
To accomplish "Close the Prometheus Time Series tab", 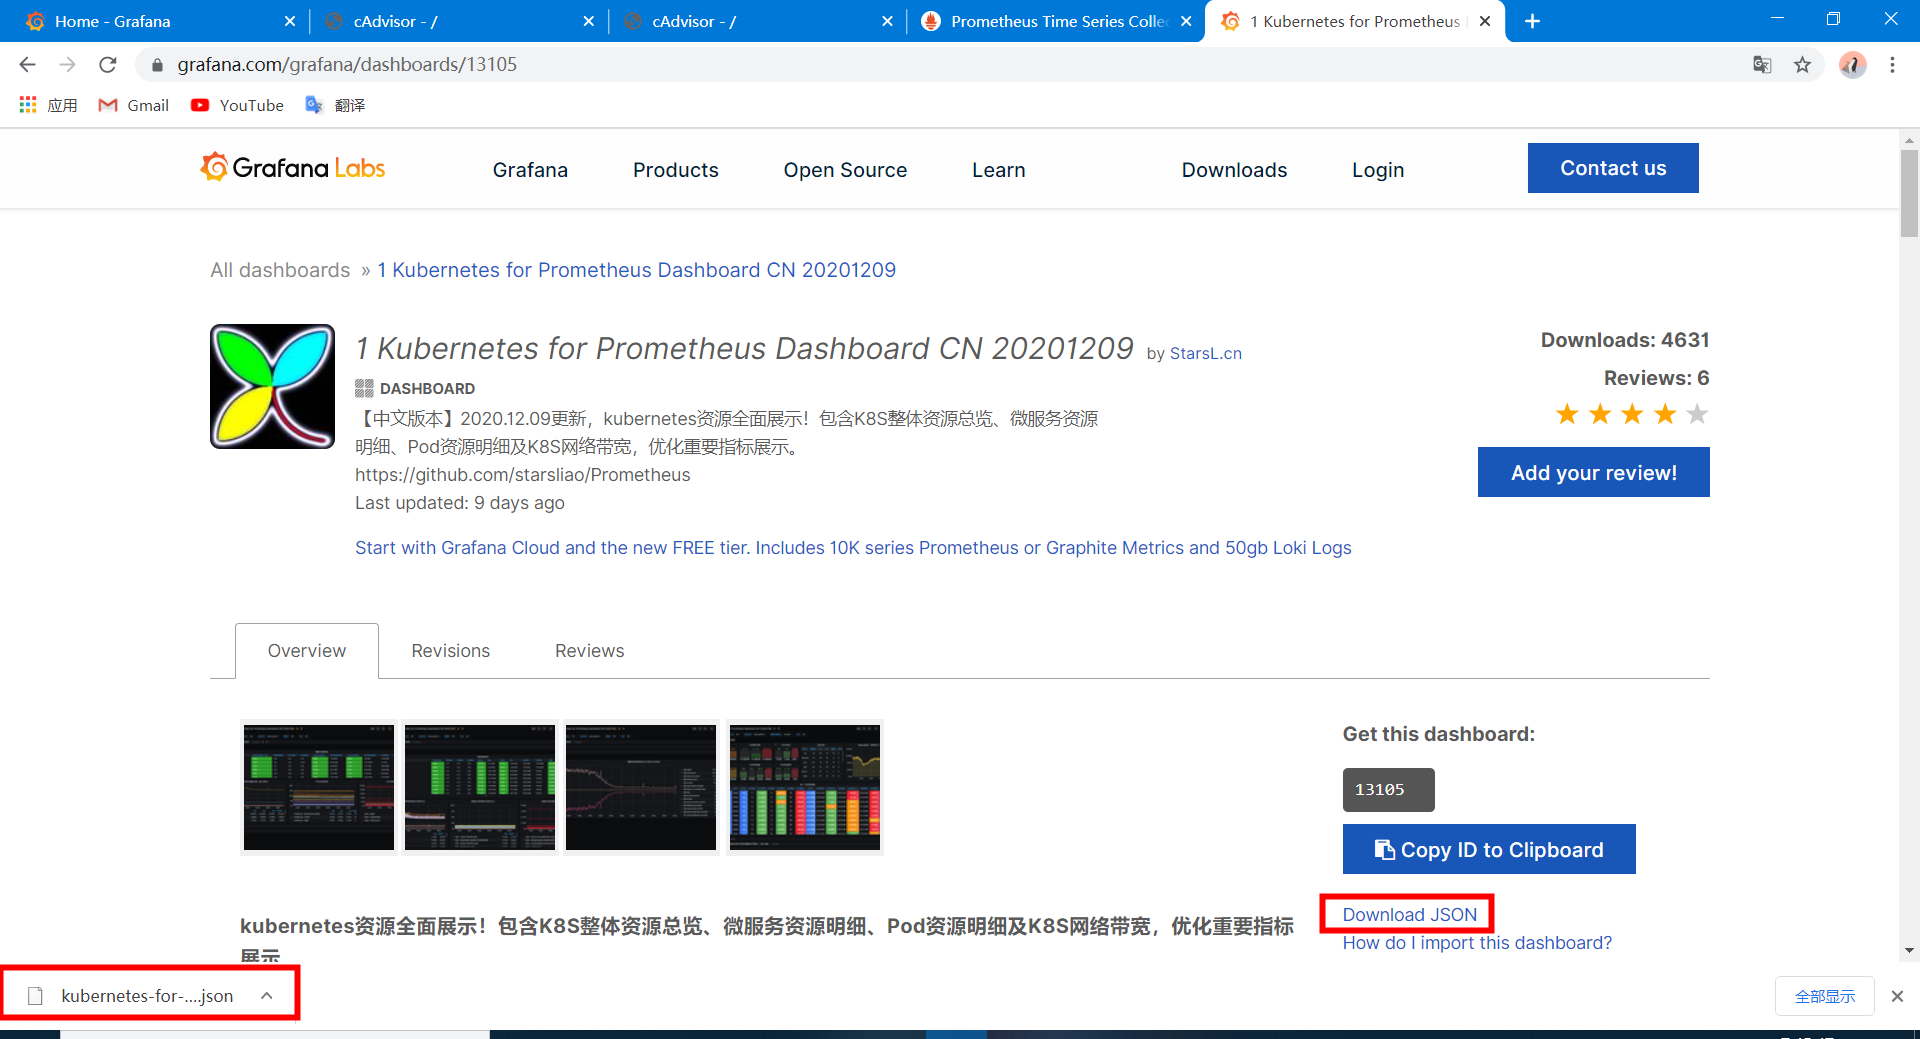I will click(1186, 21).
